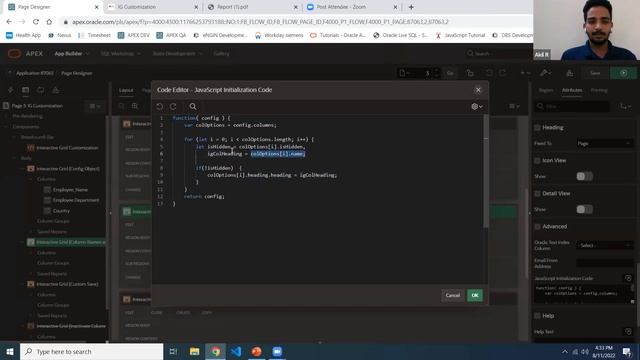The image size is (640, 360).
Task: Click the Page Designer toolbar redo icon
Action: (502, 73)
